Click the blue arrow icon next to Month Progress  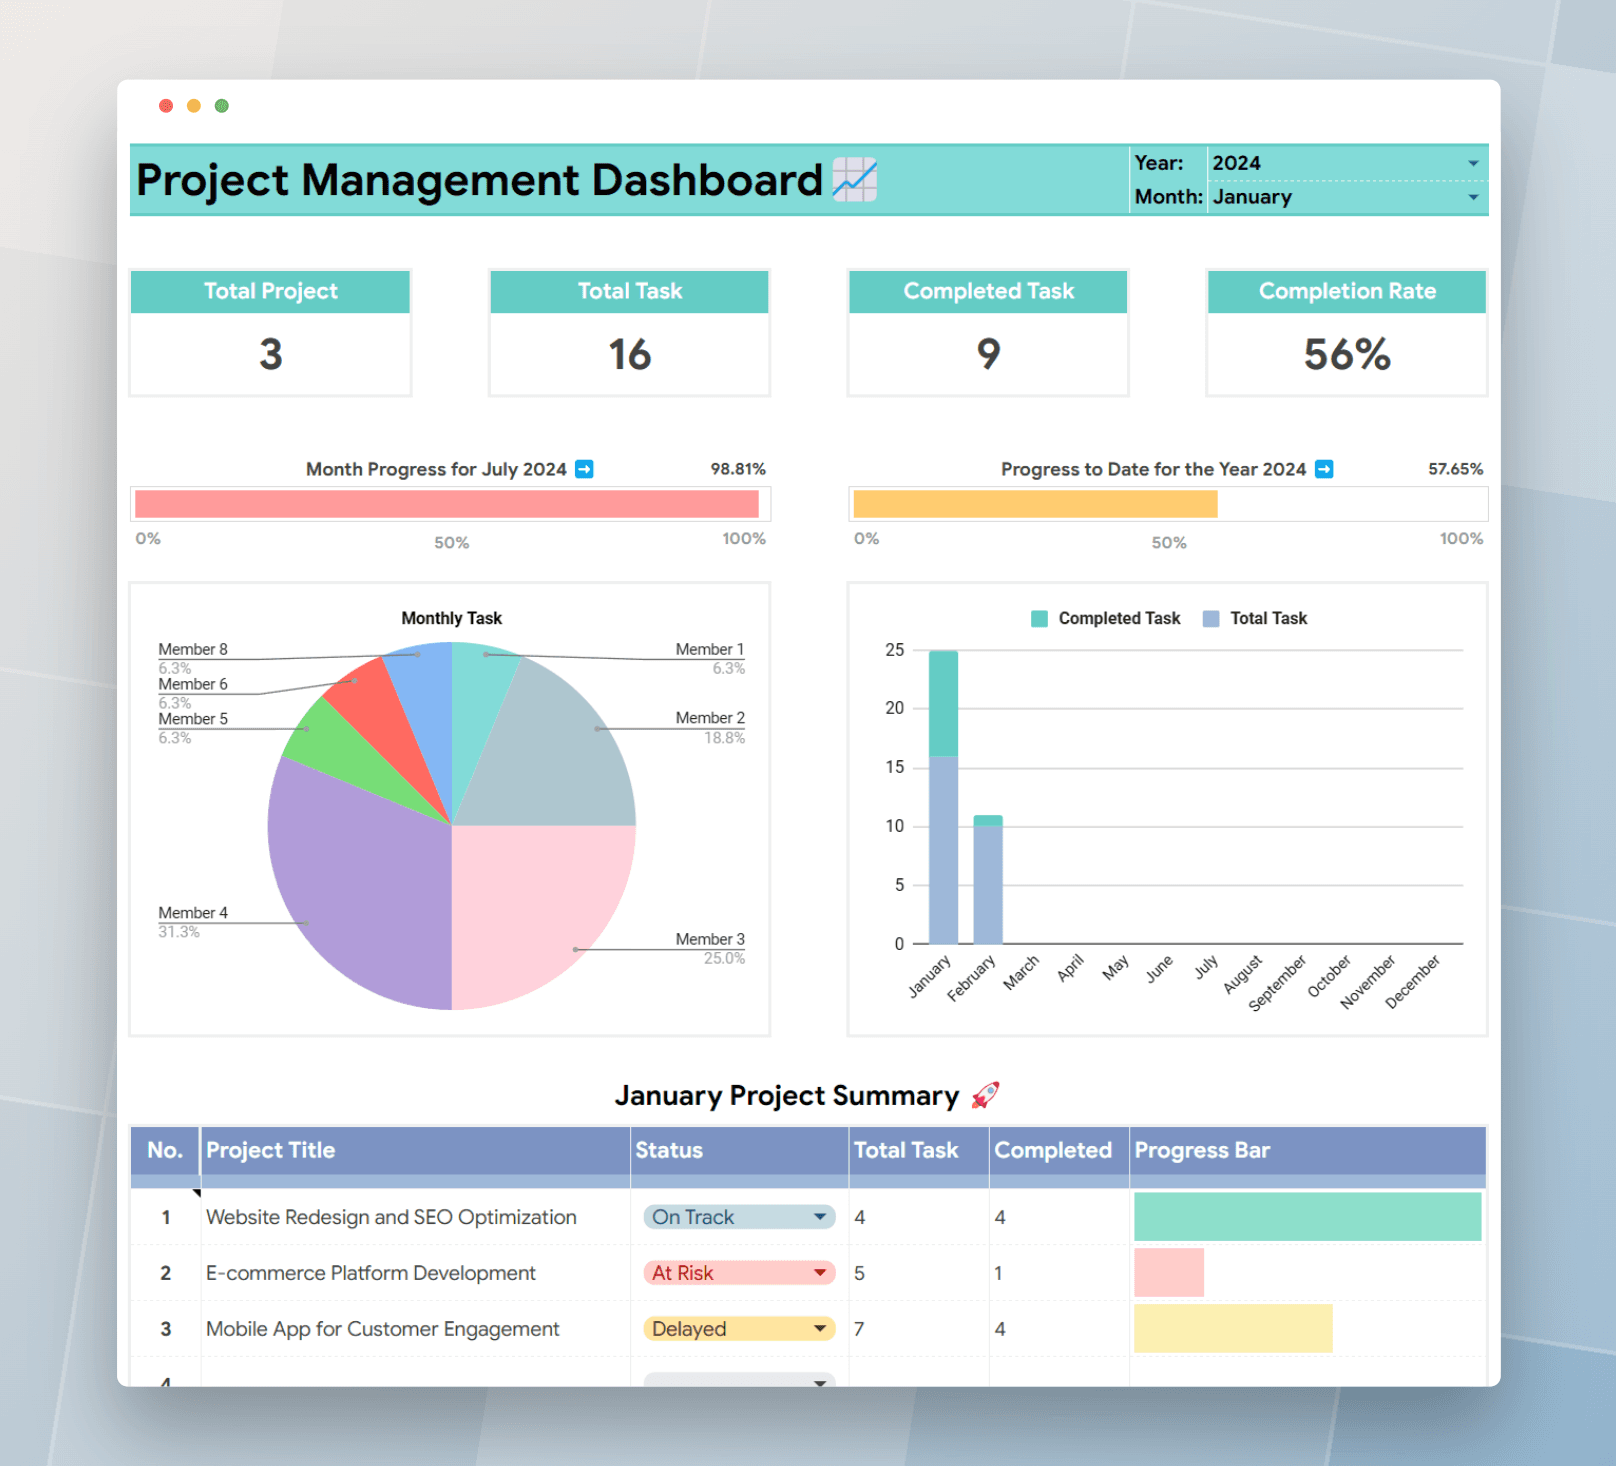point(585,469)
